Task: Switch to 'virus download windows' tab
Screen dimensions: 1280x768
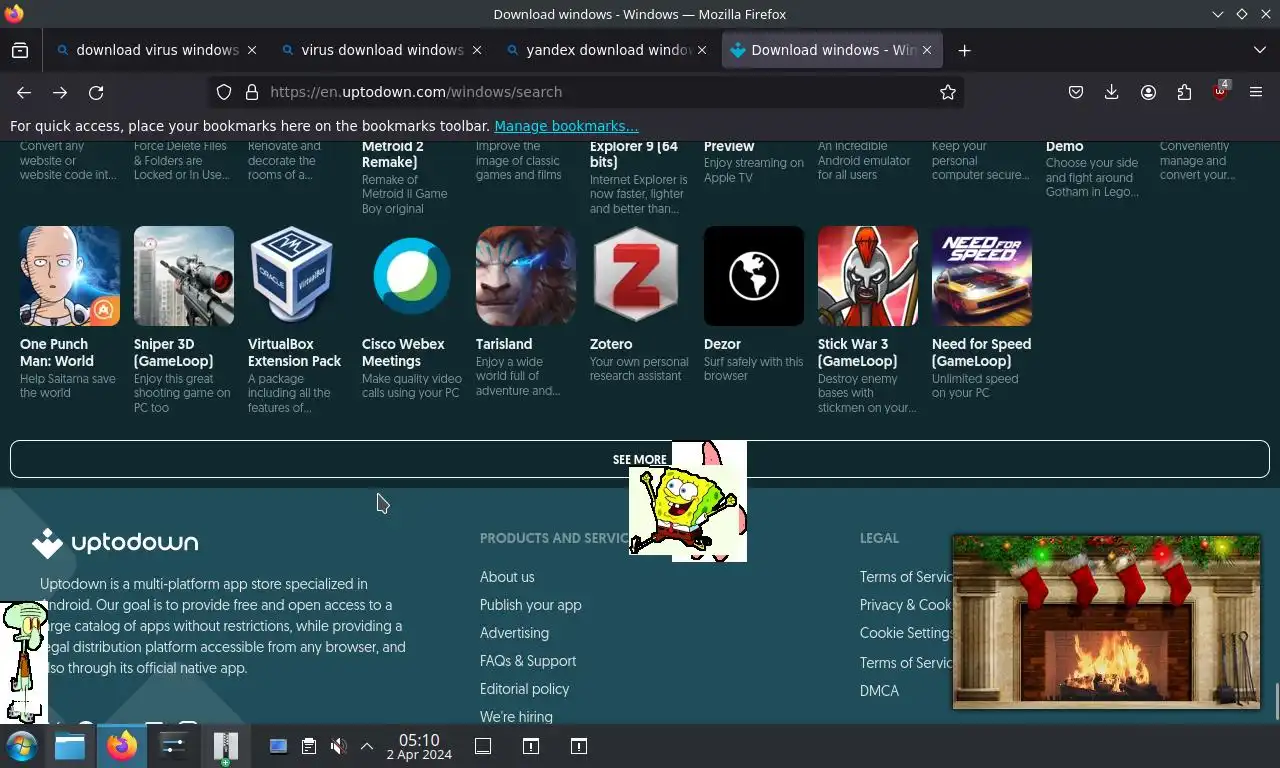Action: (x=382, y=50)
